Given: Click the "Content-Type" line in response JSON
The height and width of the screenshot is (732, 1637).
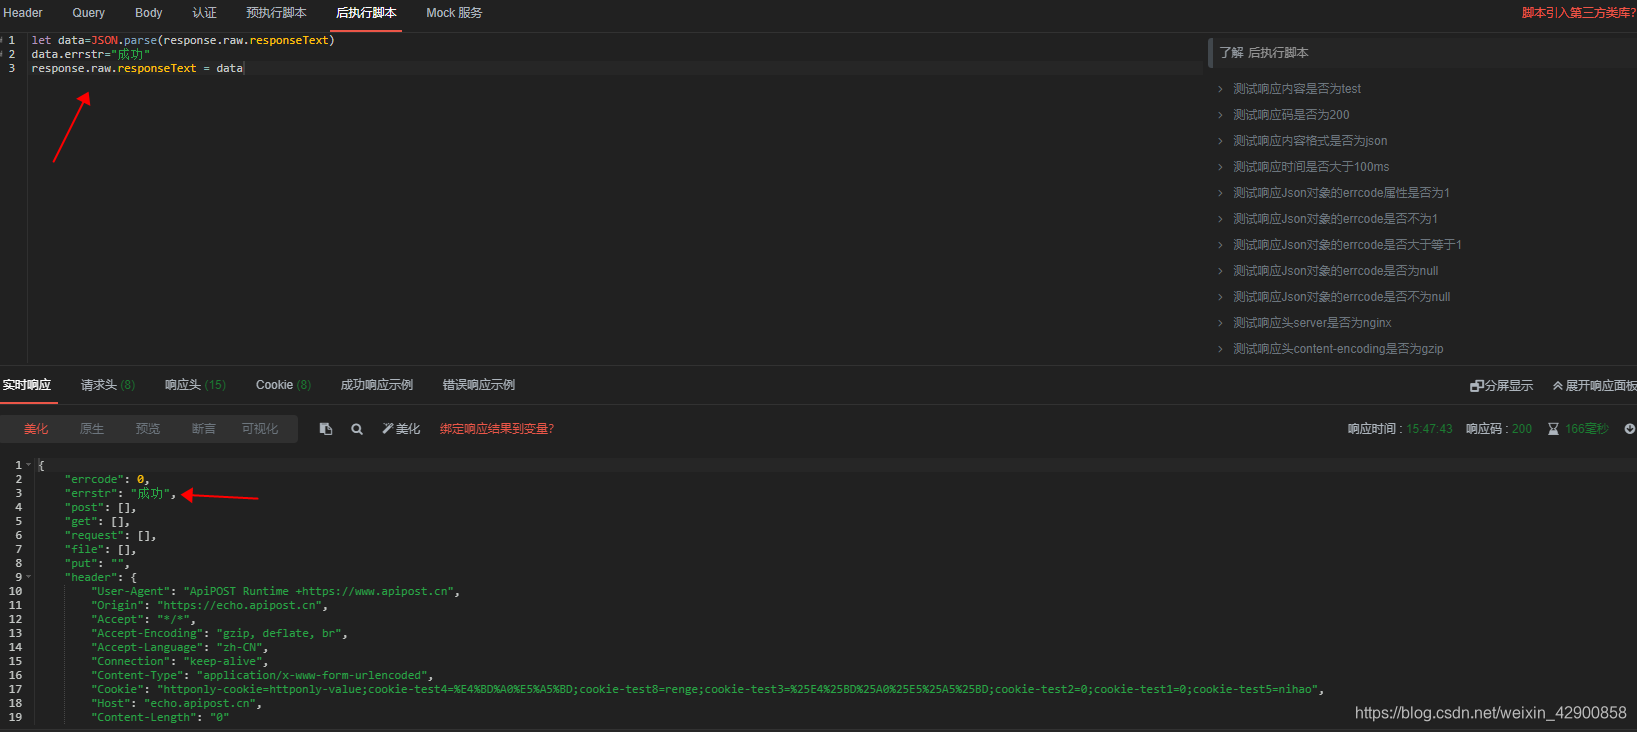Looking at the screenshot, I should click(262, 675).
